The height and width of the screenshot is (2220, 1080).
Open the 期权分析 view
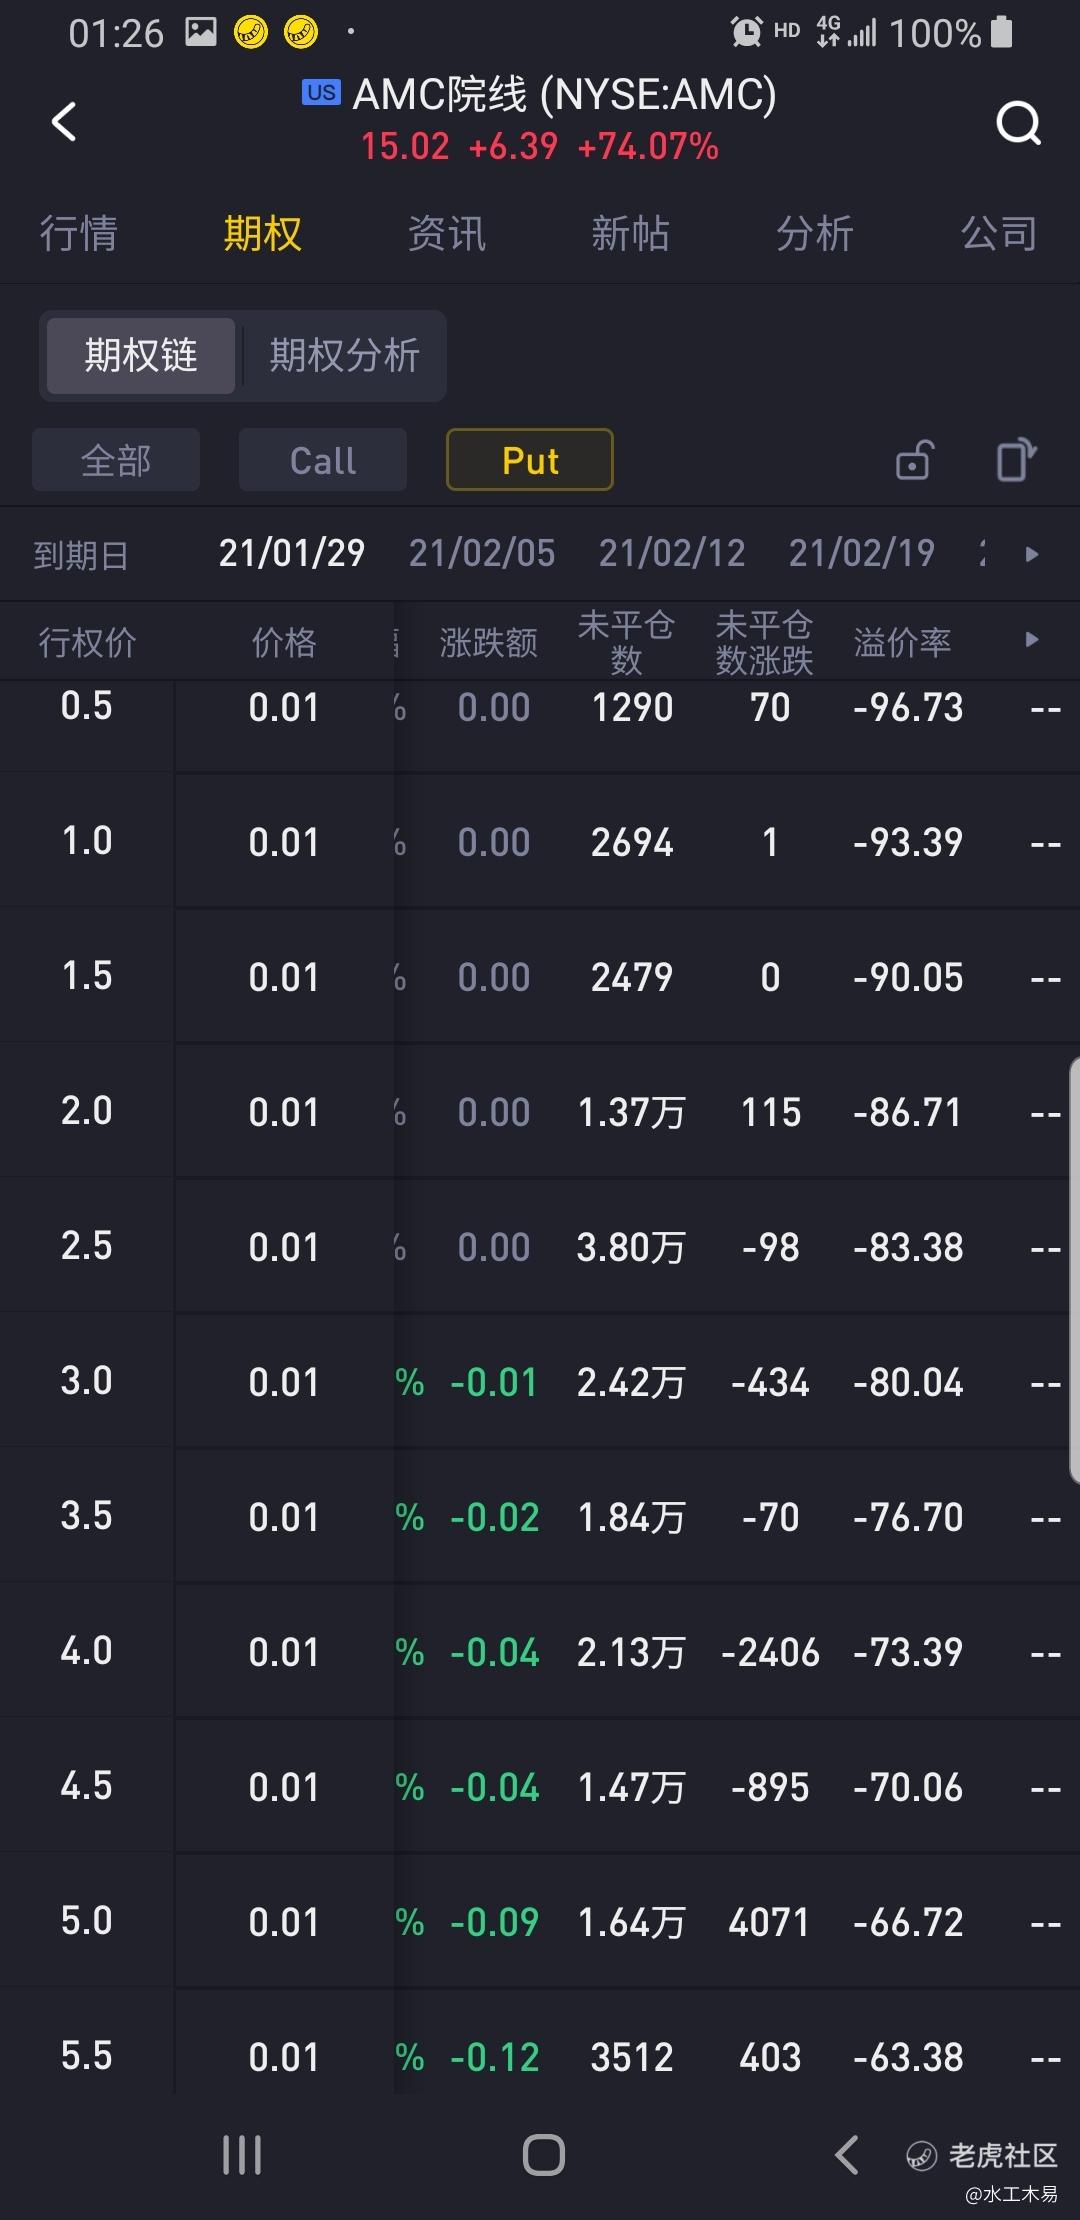pos(344,355)
